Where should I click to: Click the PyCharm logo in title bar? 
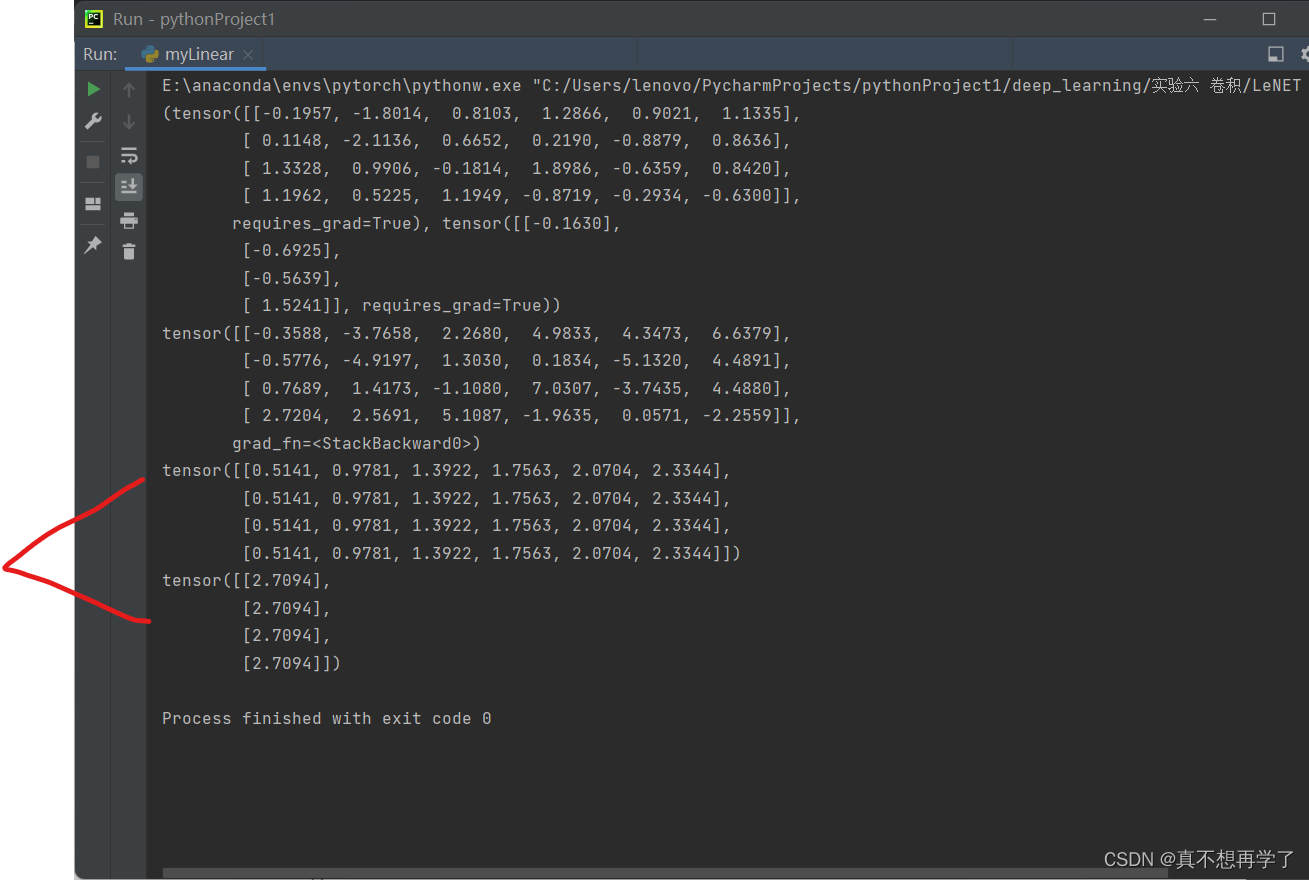pyautogui.click(x=93, y=18)
